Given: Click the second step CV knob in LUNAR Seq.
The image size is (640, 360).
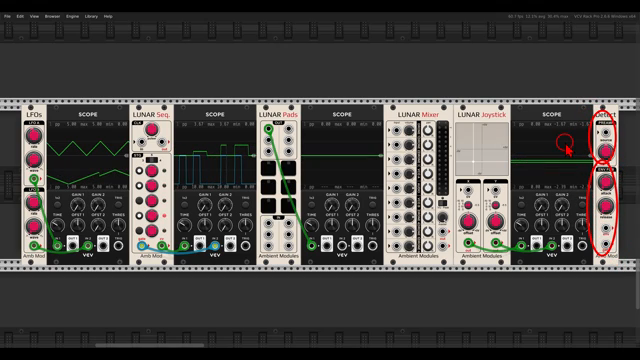Looking at the screenshot, I should [x=151, y=186].
